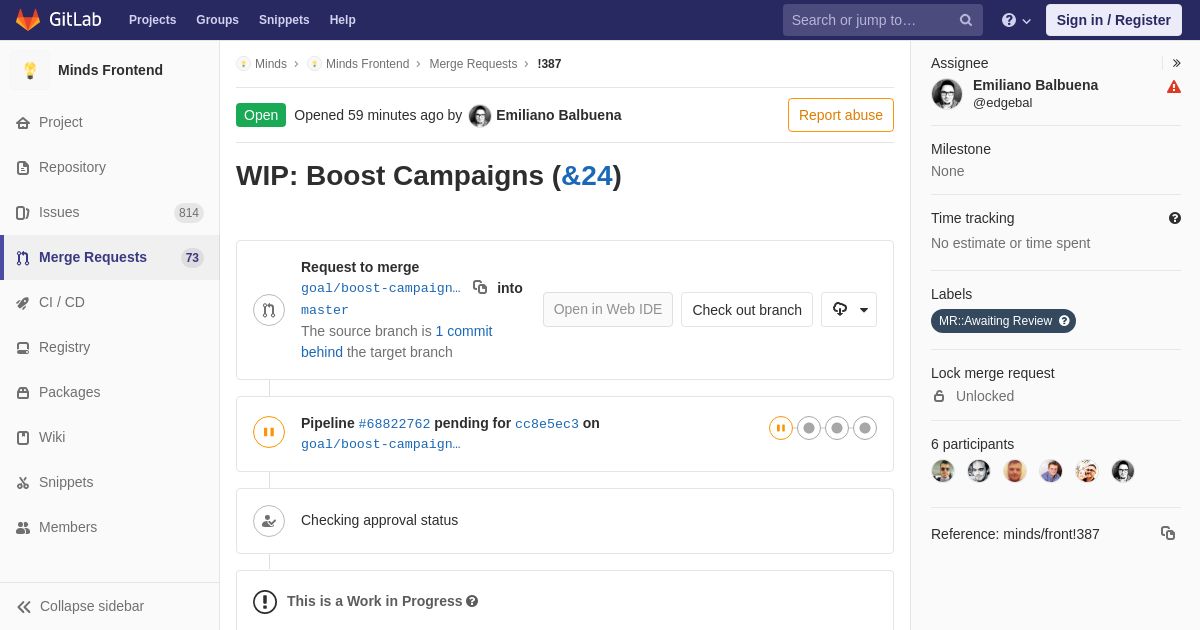
Task: Click the search magnifier icon
Action: click(x=966, y=20)
